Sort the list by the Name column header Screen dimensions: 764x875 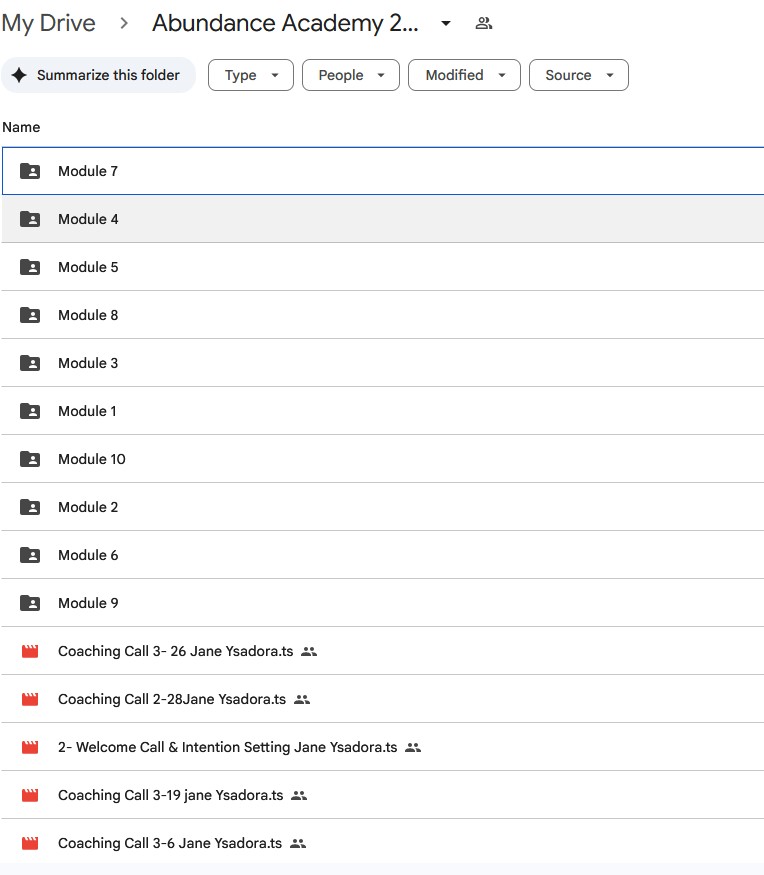pos(21,127)
